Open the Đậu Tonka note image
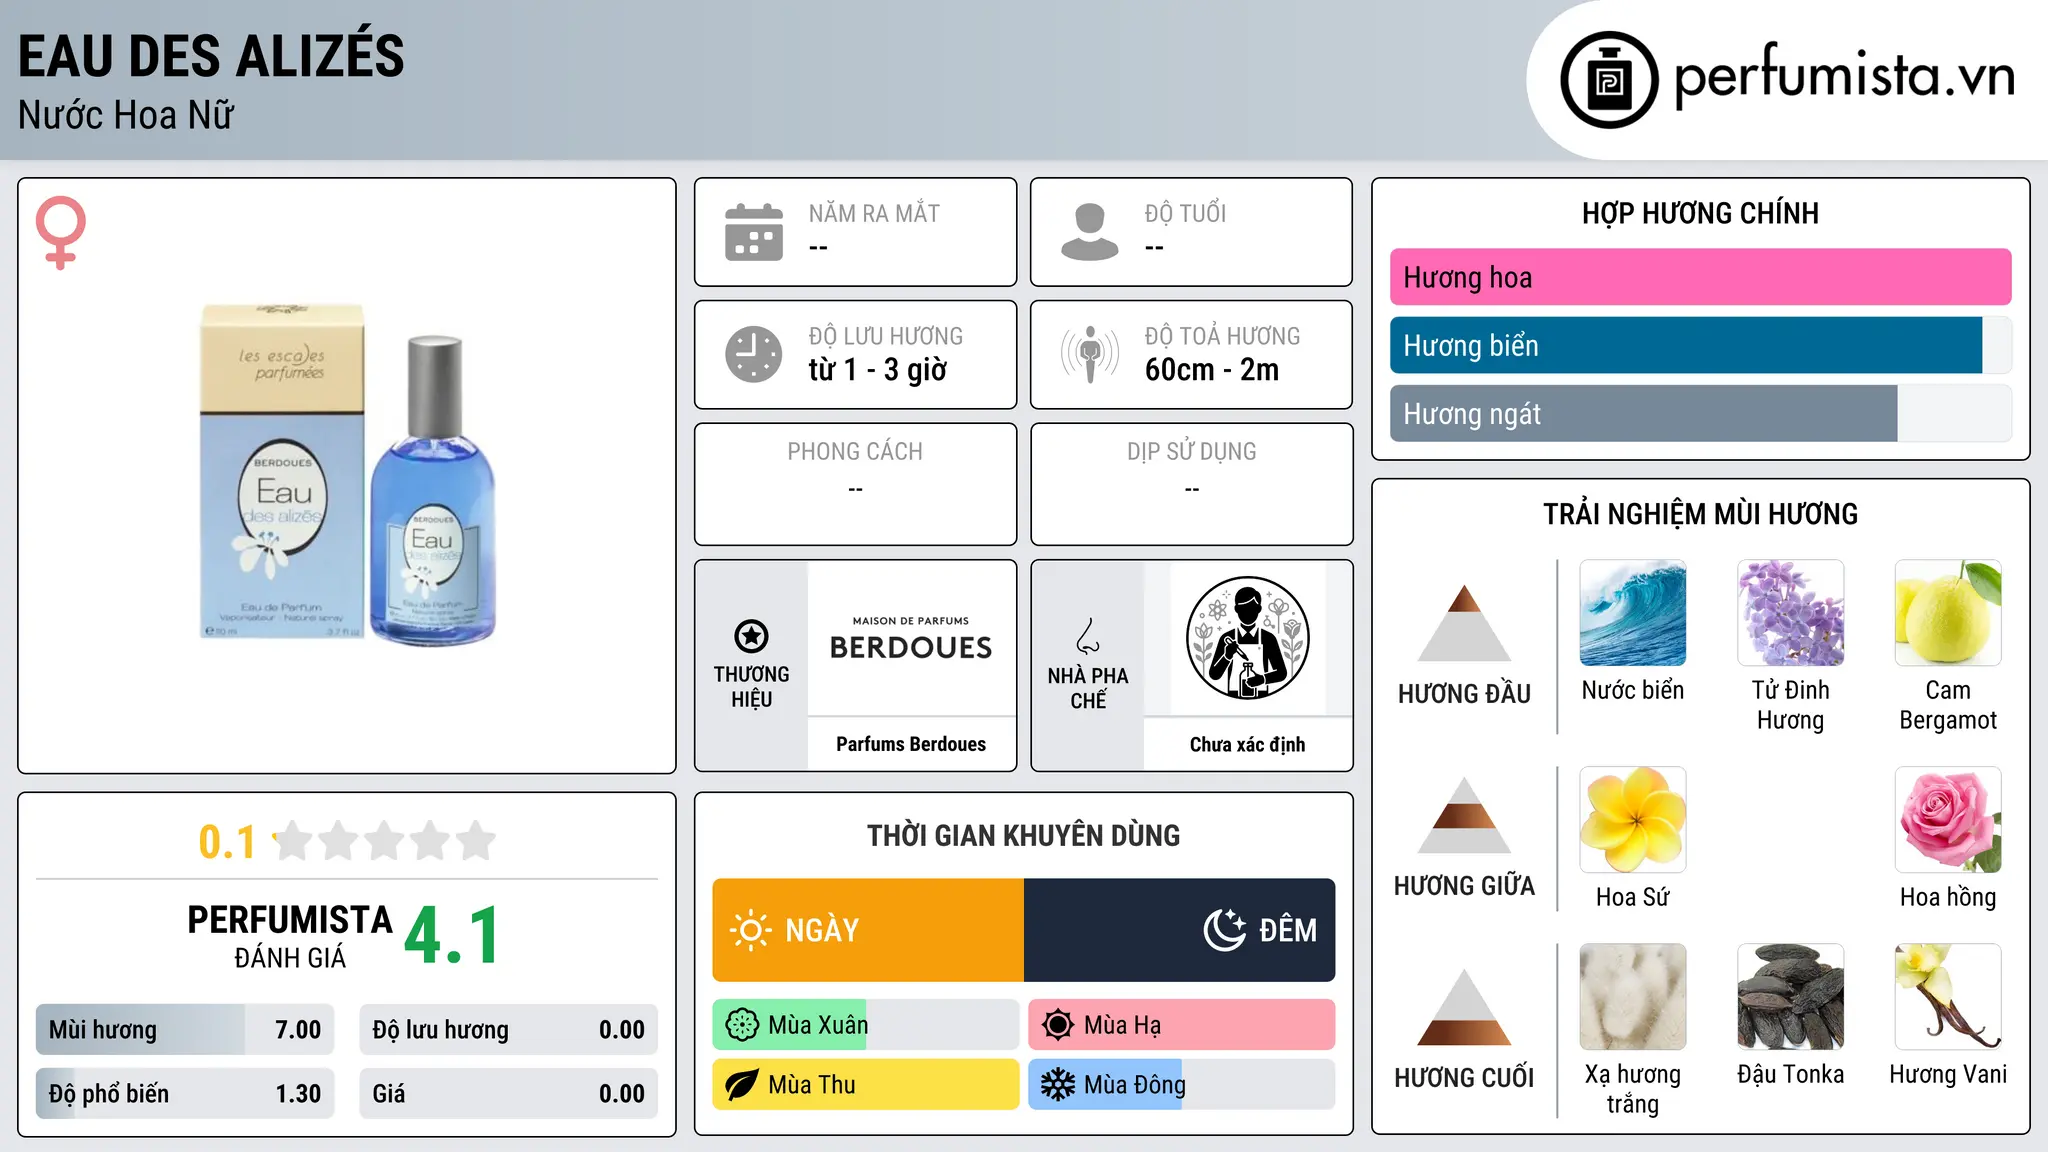The width and height of the screenshot is (2048, 1152). pyautogui.click(x=1791, y=997)
